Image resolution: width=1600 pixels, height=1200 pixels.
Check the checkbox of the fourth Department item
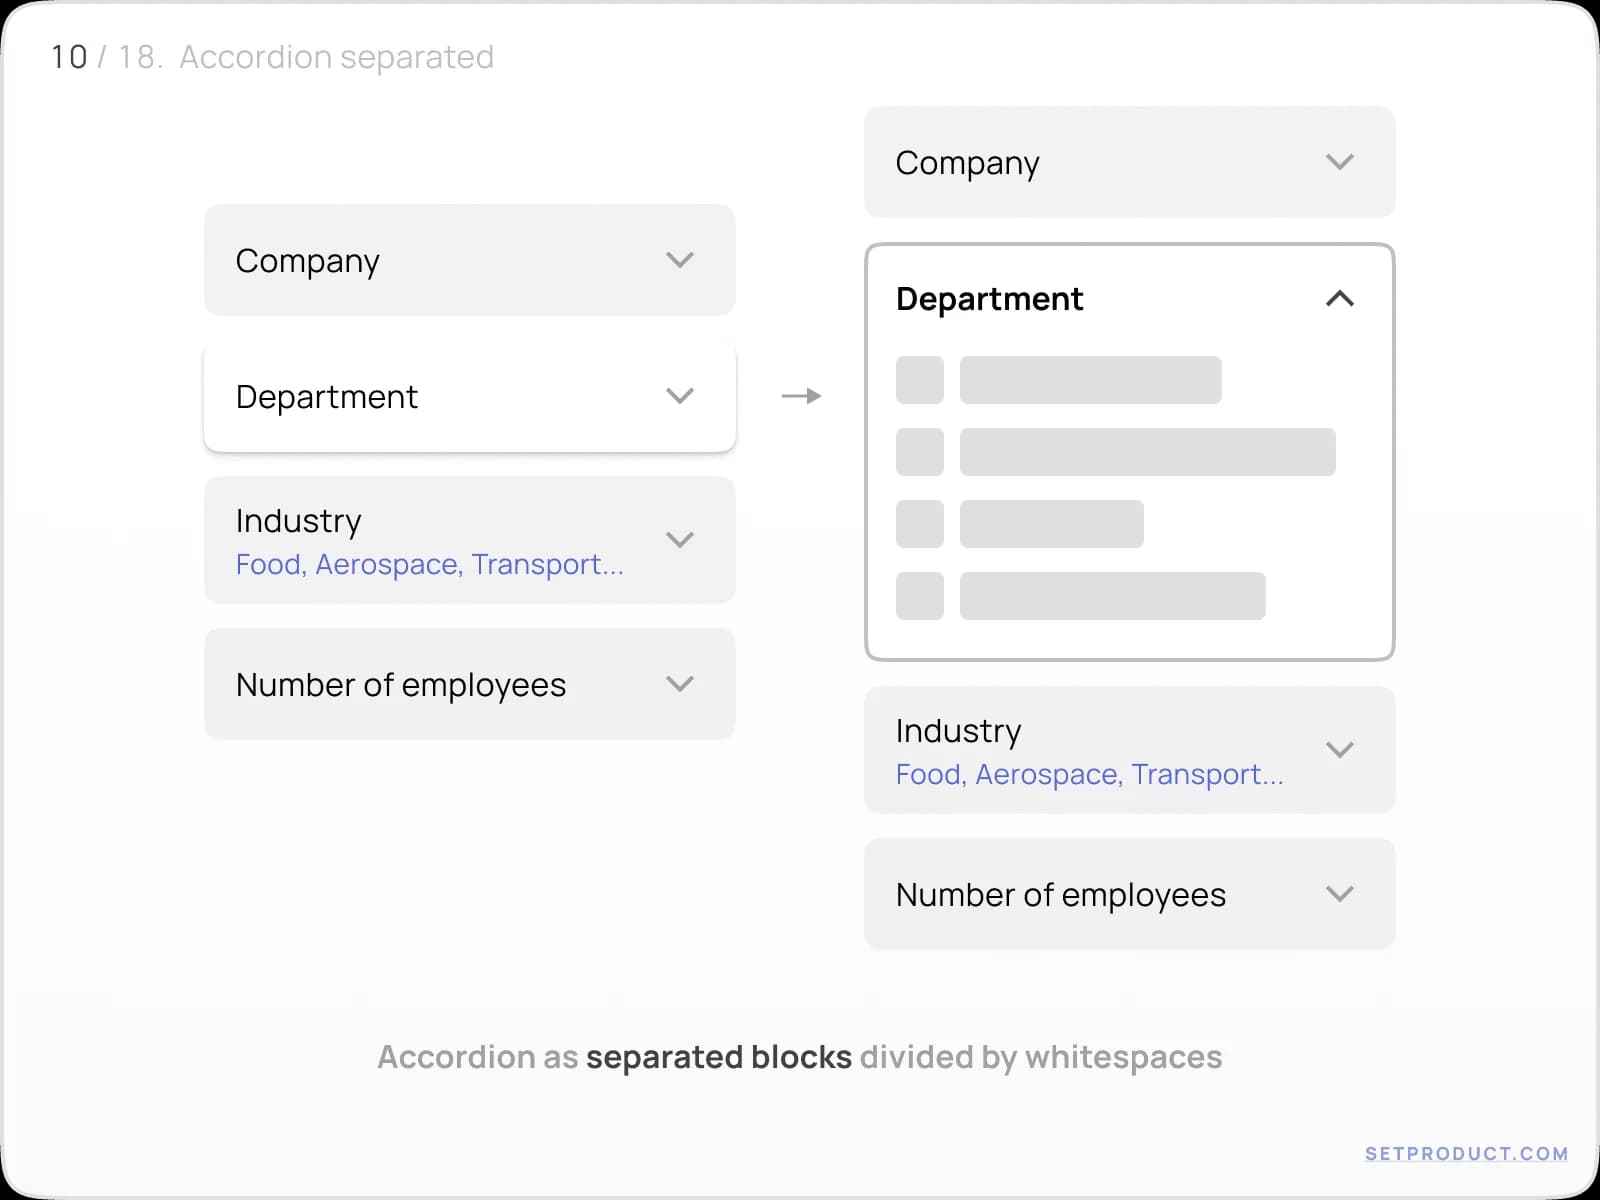click(x=919, y=596)
